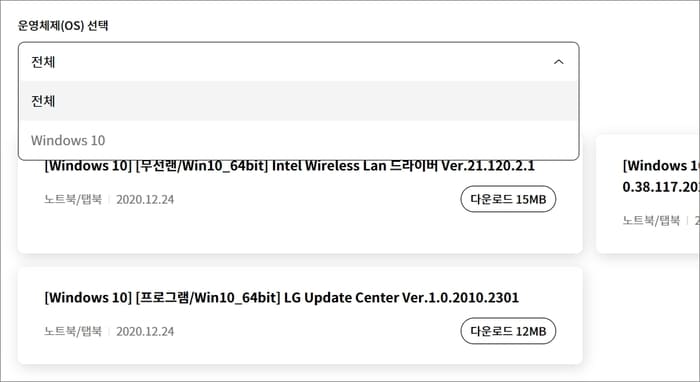Click the [Windows 10] prefix of LG Update Center

[88, 298]
